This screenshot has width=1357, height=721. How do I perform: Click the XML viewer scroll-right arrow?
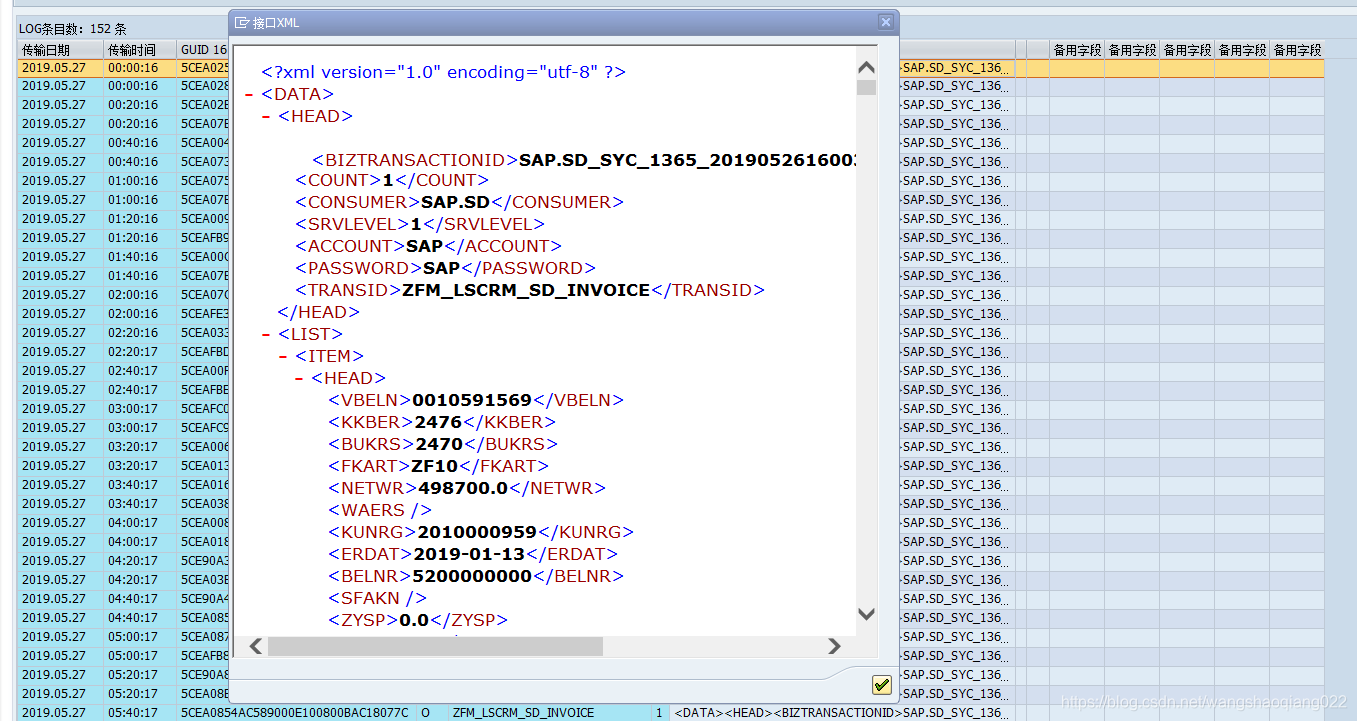coord(834,646)
